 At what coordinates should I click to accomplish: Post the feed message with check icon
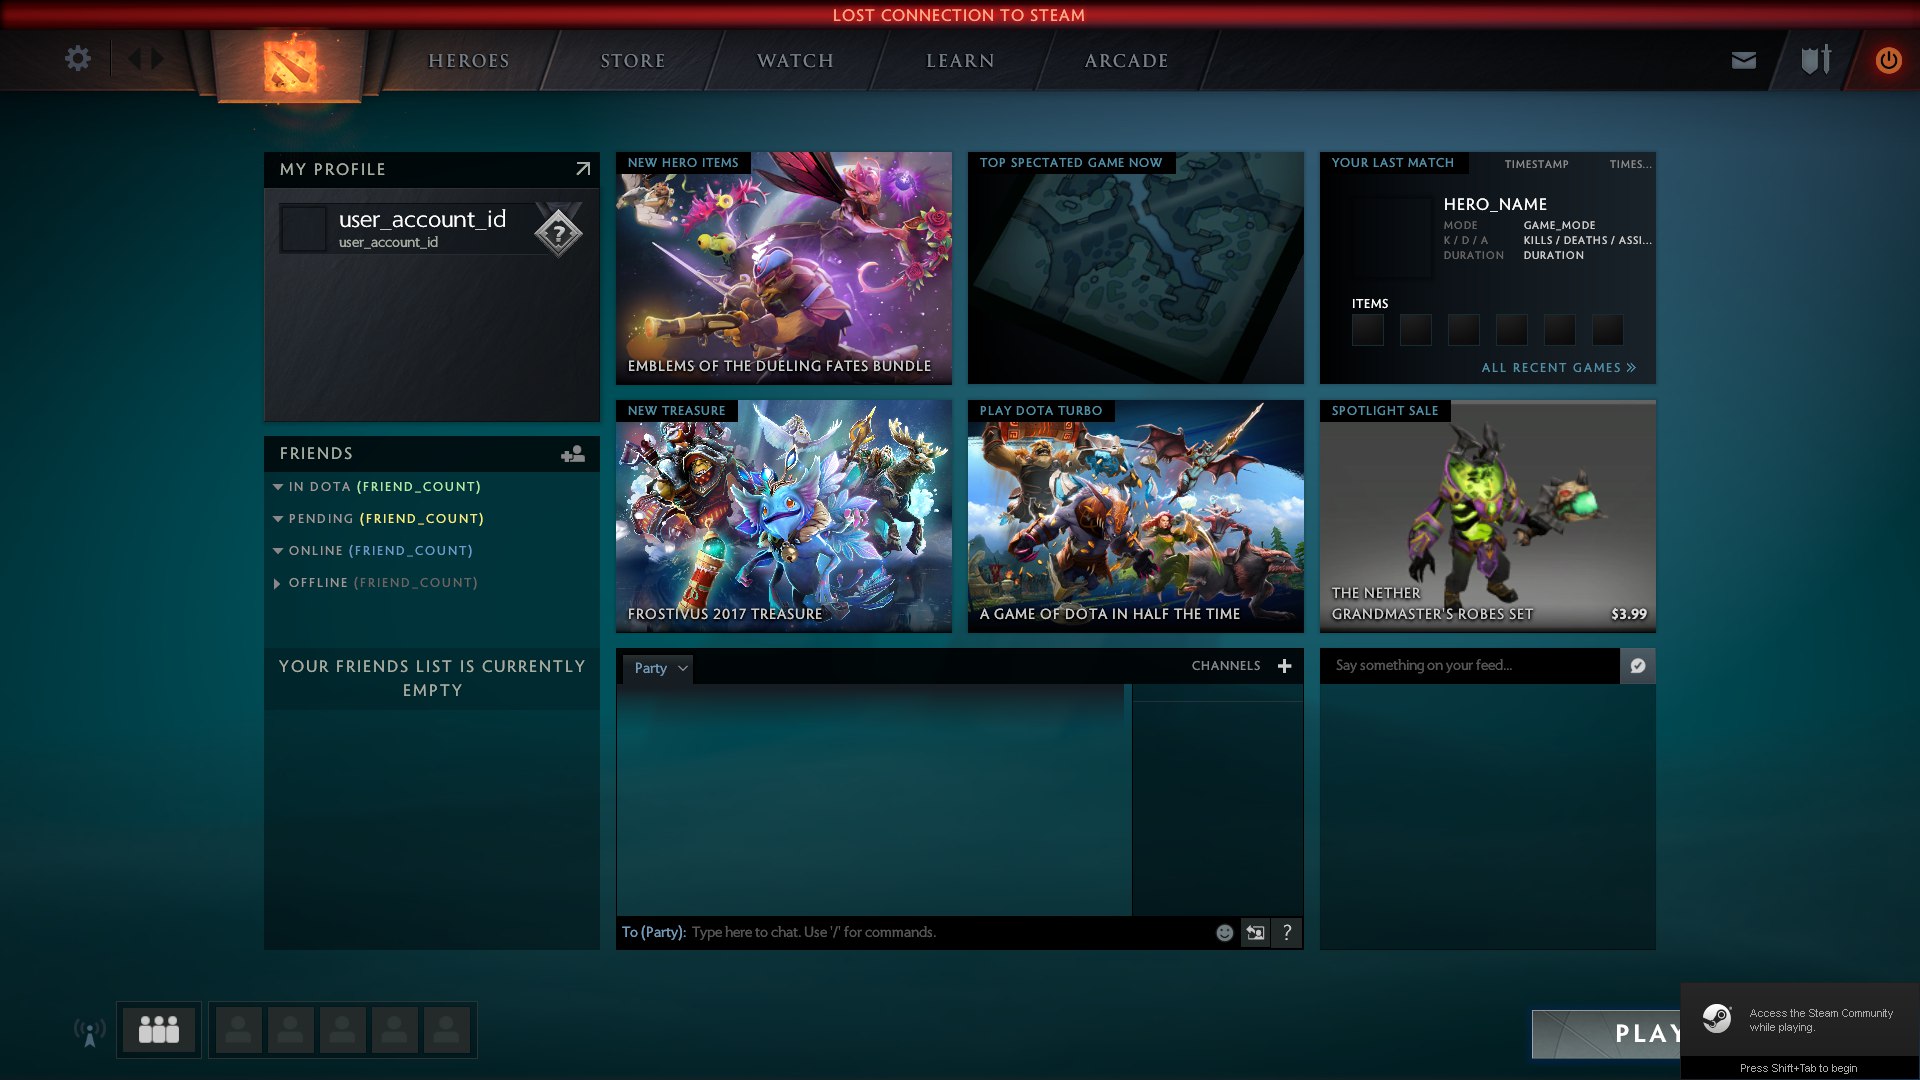coord(1638,666)
